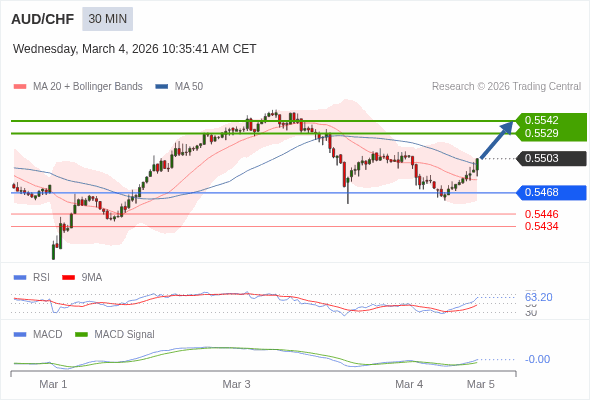Click the '9MA' legend label

click(92, 278)
